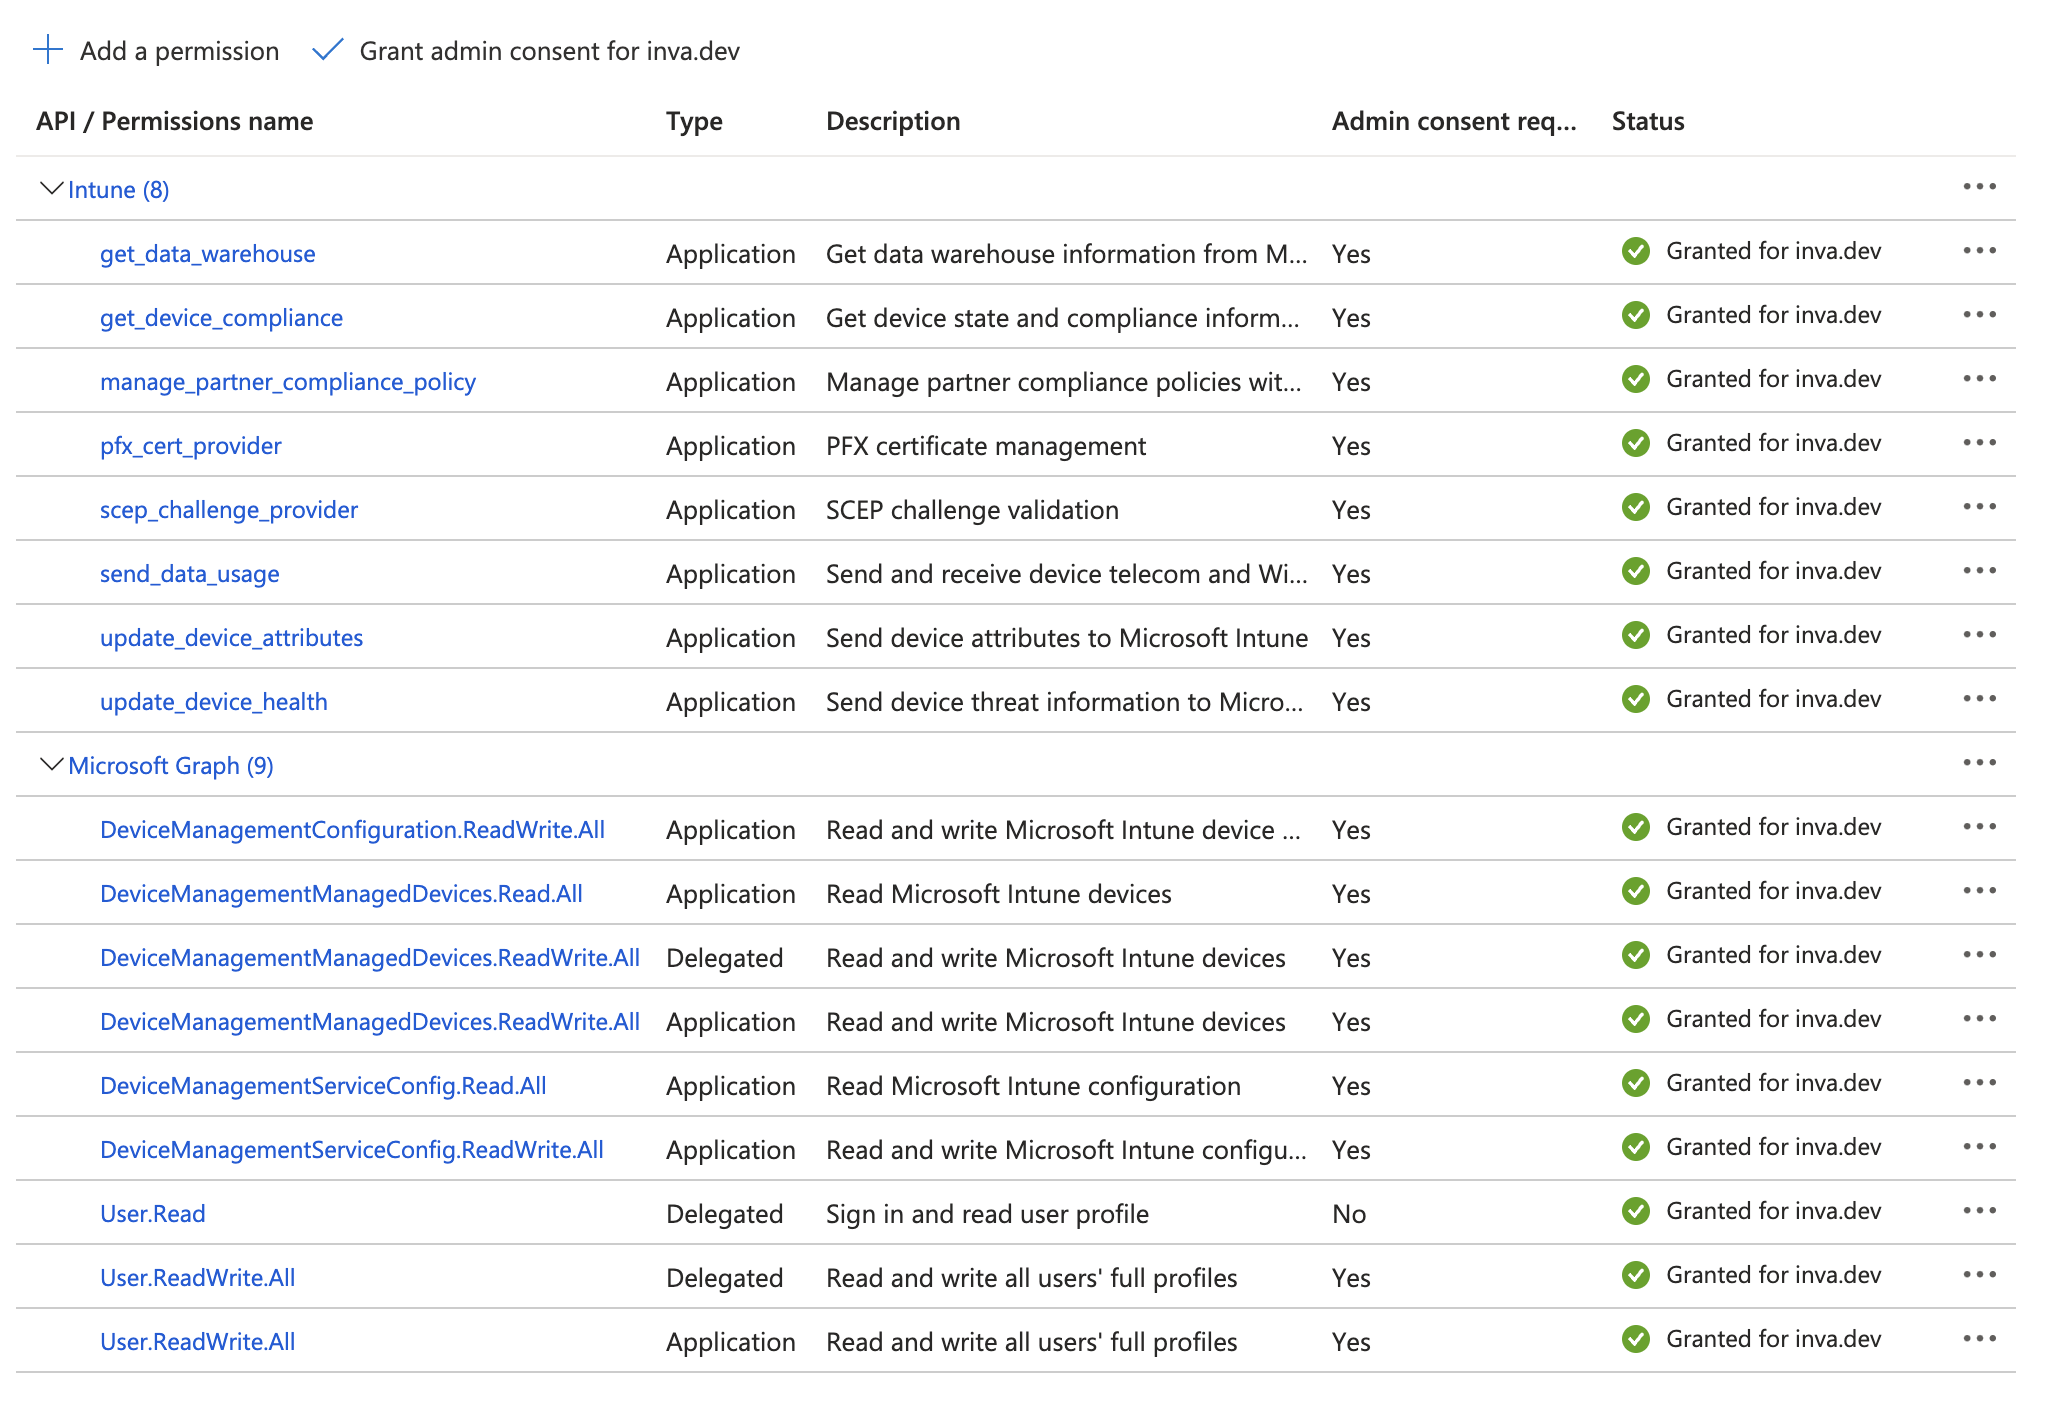This screenshot has width=2064, height=1408.
Task: Click the 'No' admin consent value for User.Read
Action: coord(1349,1214)
